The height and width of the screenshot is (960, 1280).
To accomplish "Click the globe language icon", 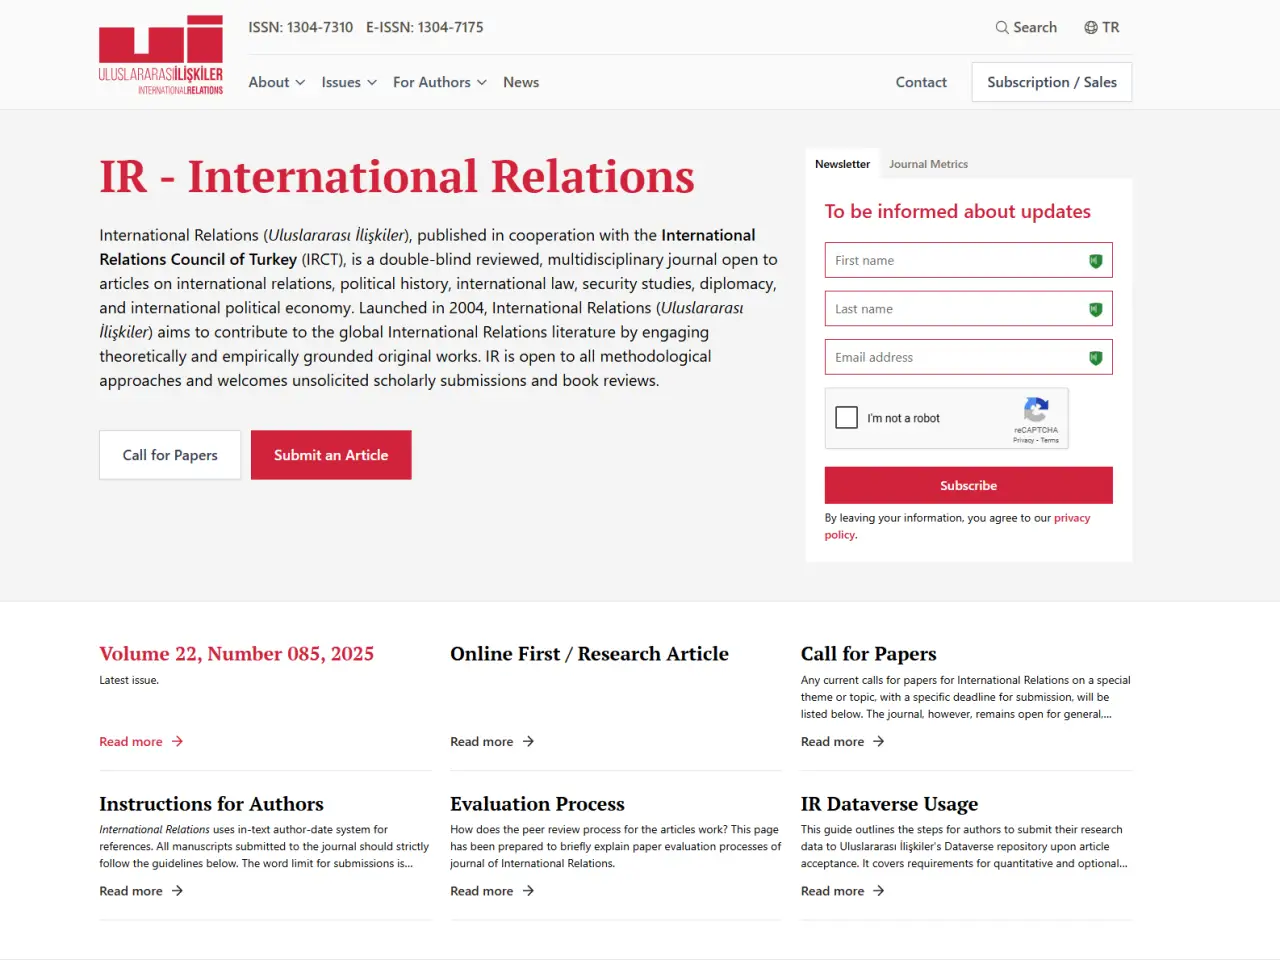I will (x=1091, y=28).
